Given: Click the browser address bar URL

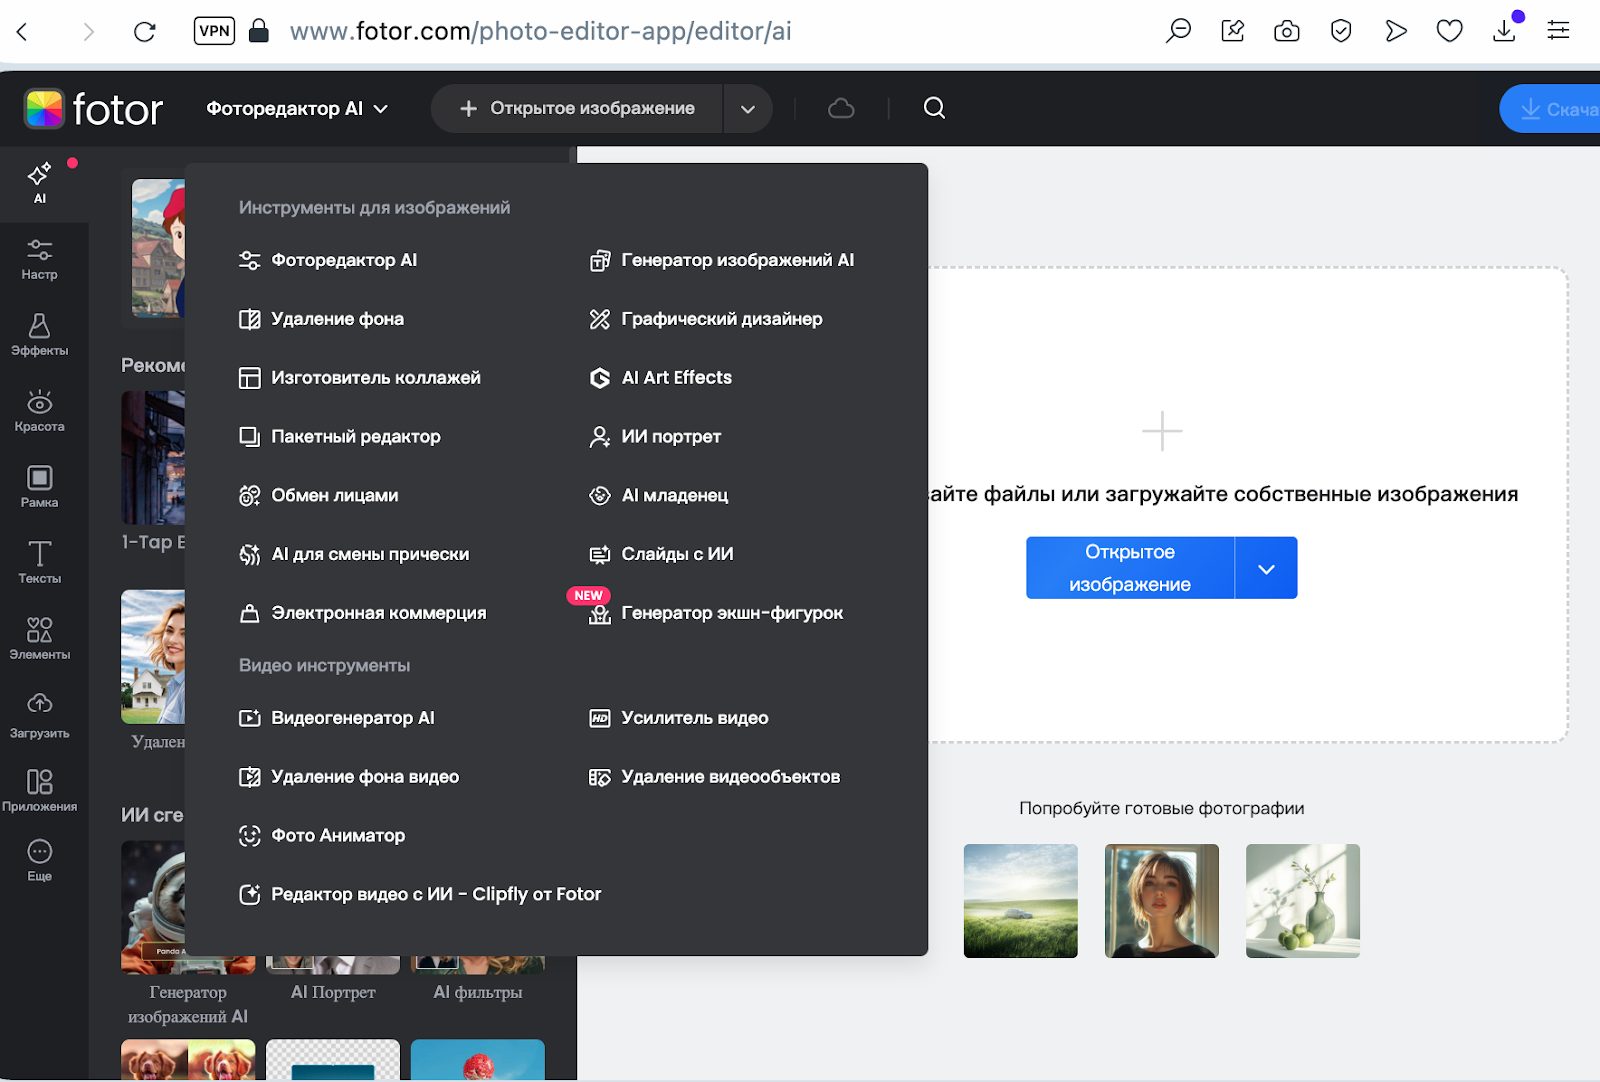Looking at the screenshot, I should click(x=540, y=31).
